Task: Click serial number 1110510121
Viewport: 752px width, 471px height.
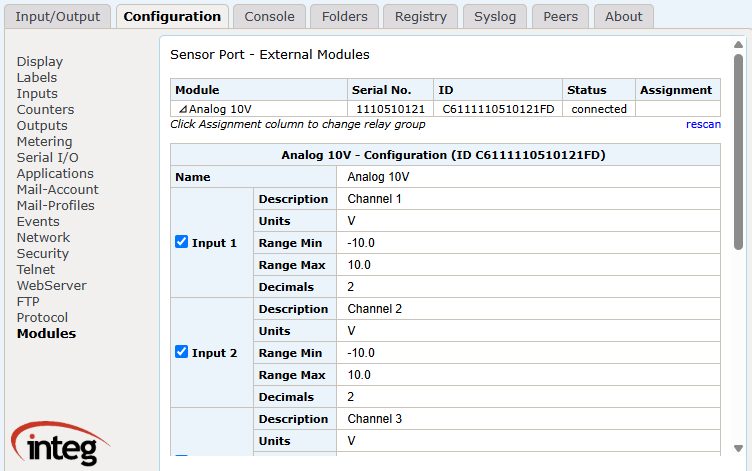Action: pos(390,109)
